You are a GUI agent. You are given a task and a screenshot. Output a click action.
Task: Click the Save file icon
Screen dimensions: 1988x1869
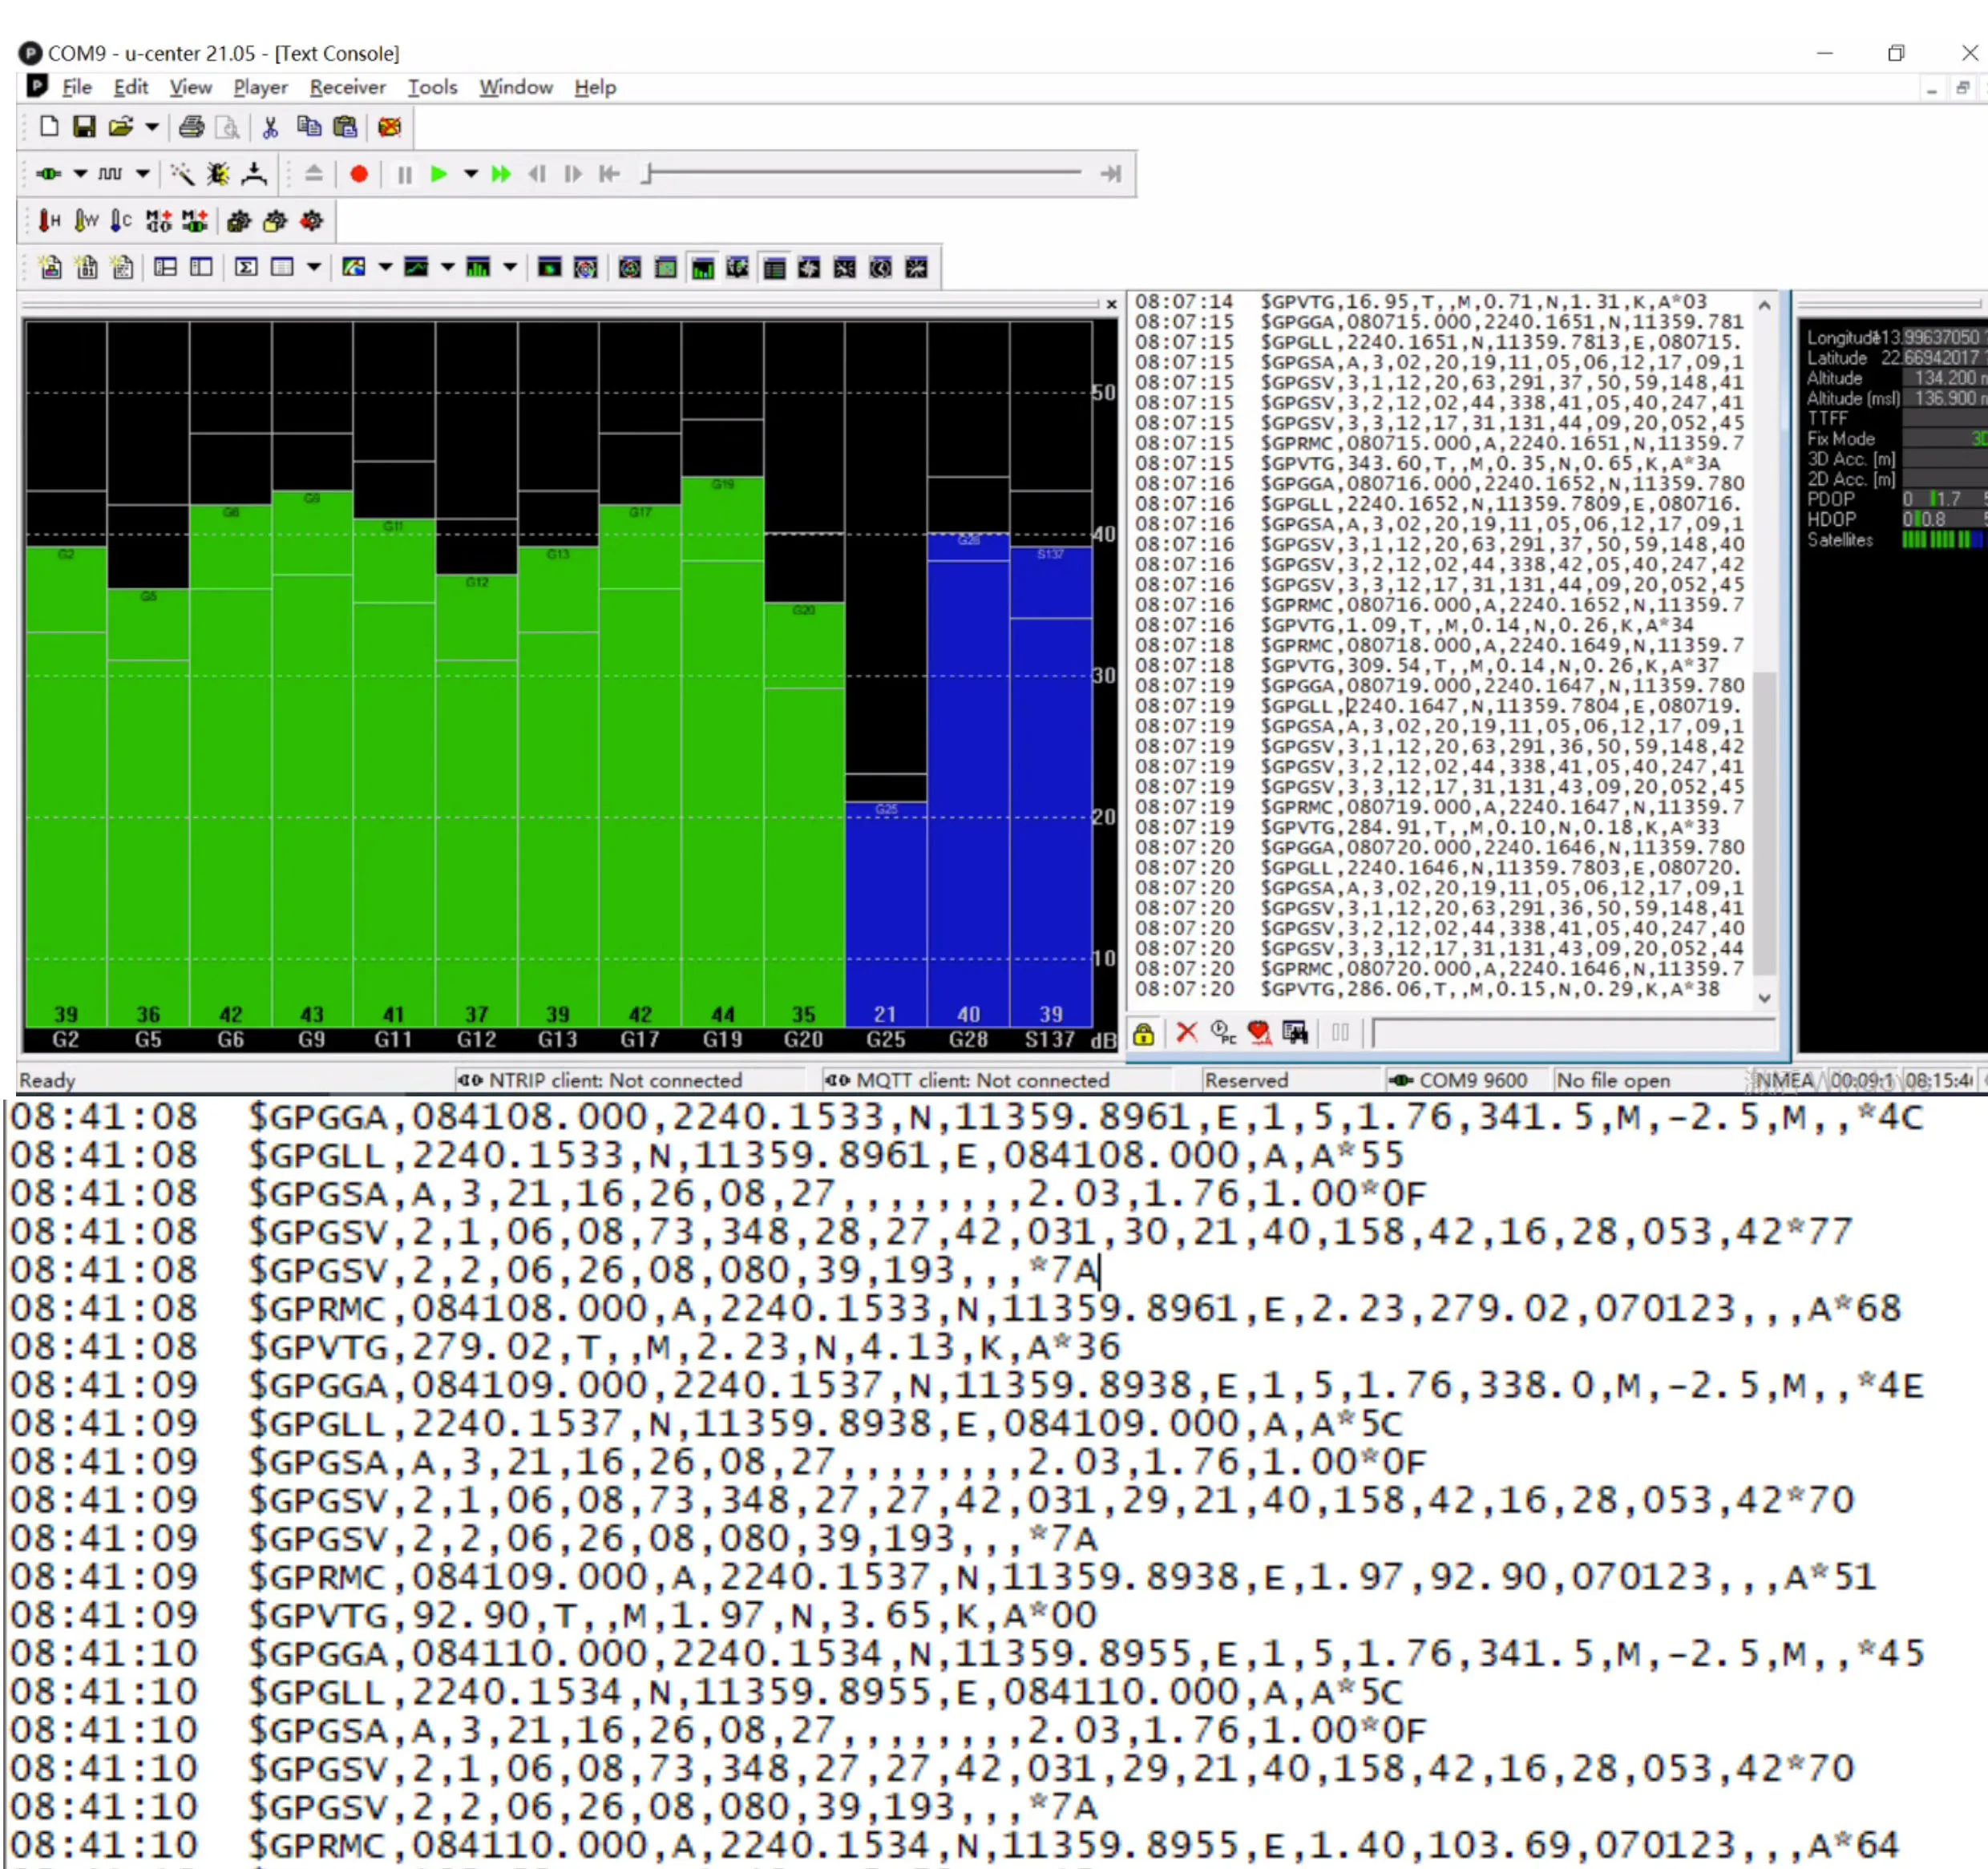(x=84, y=127)
